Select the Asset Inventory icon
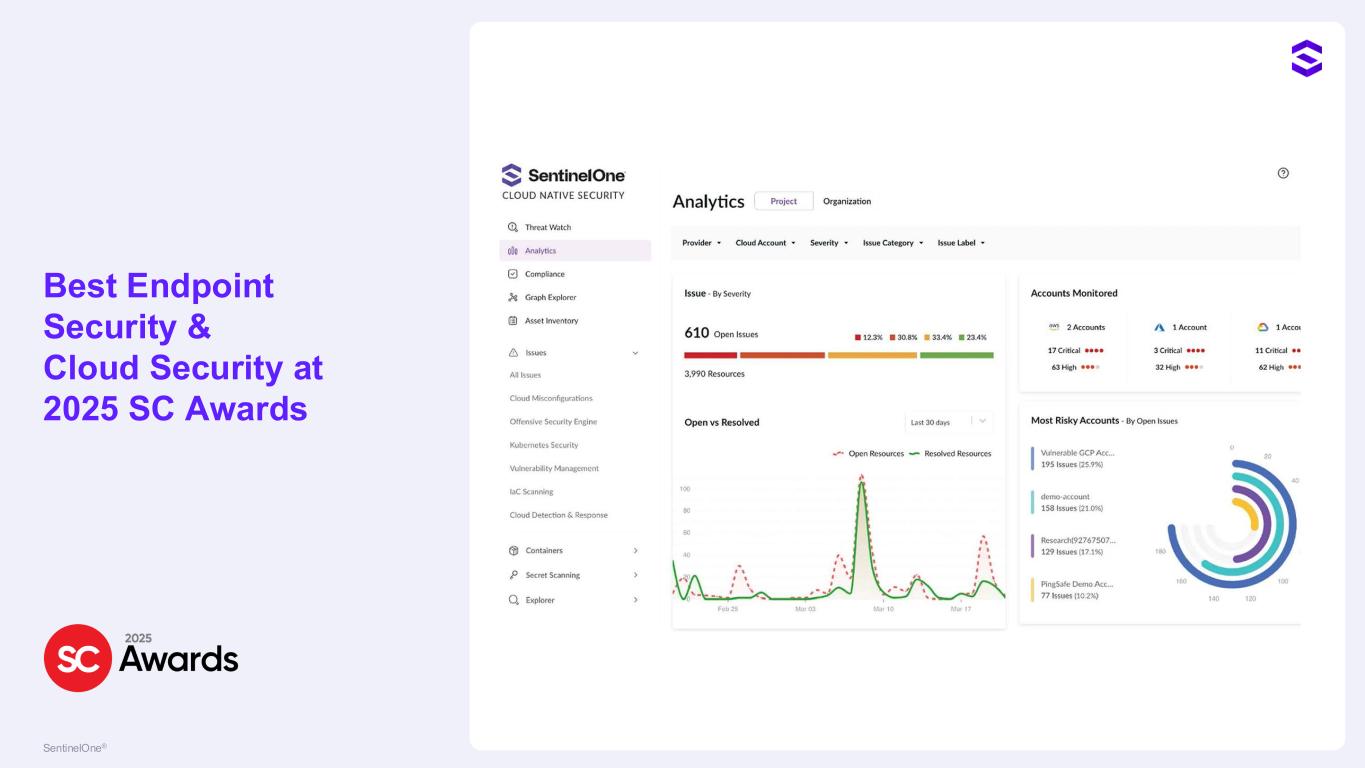The width and height of the screenshot is (1365, 768). pos(513,321)
